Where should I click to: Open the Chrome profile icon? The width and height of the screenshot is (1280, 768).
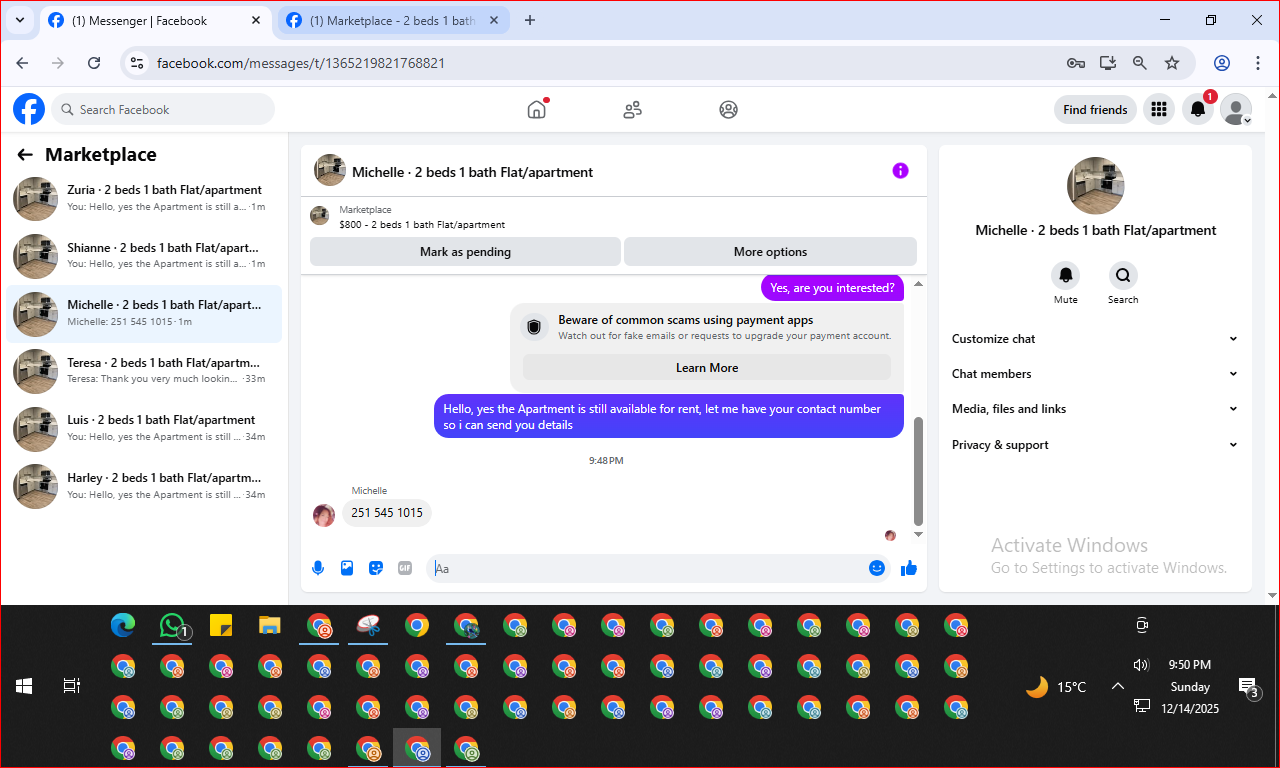(1222, 63)
